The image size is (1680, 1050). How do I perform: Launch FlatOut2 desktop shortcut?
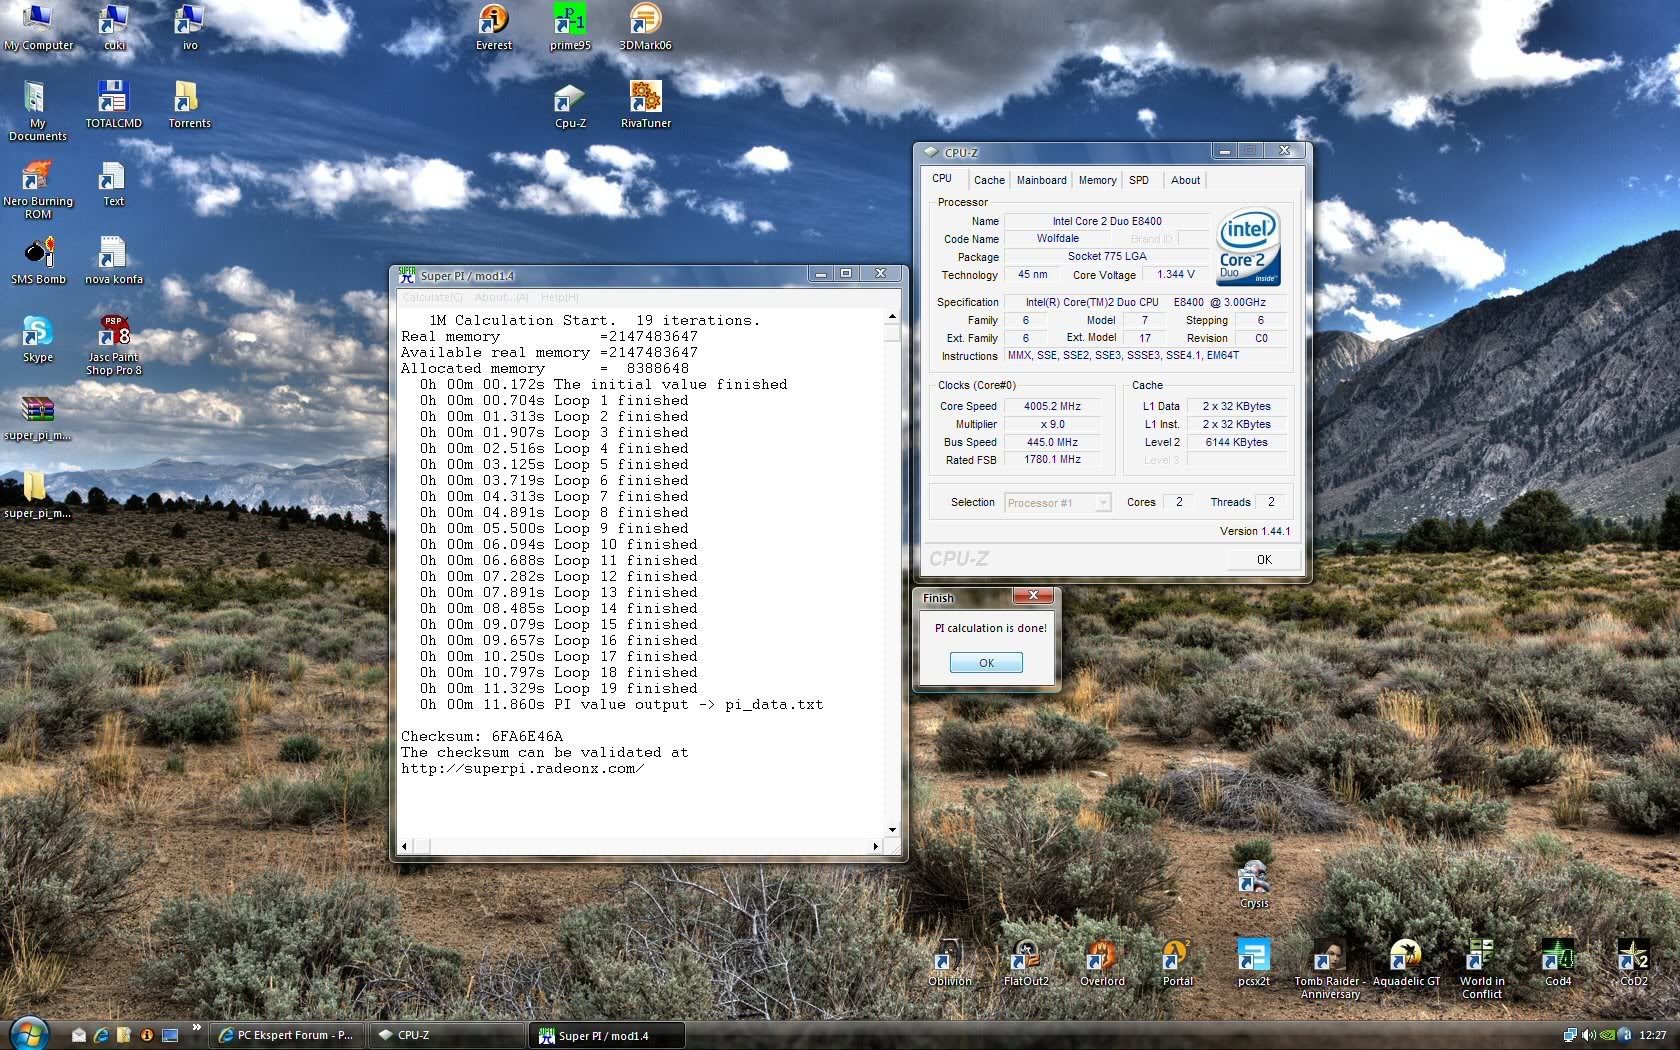point(1026,963)
